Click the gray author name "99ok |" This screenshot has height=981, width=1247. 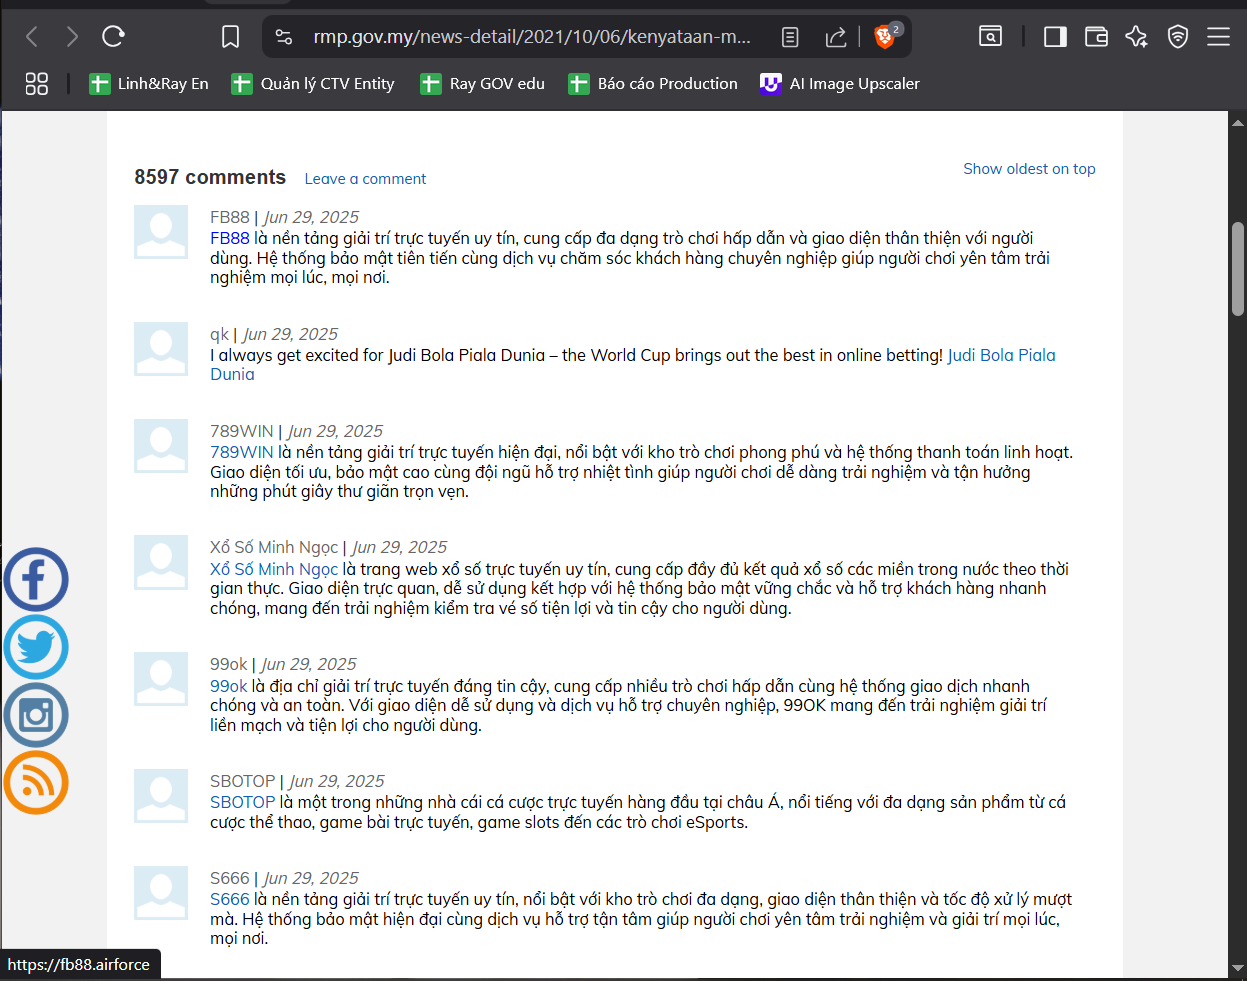pyautogui.click(x=233, y=664)
